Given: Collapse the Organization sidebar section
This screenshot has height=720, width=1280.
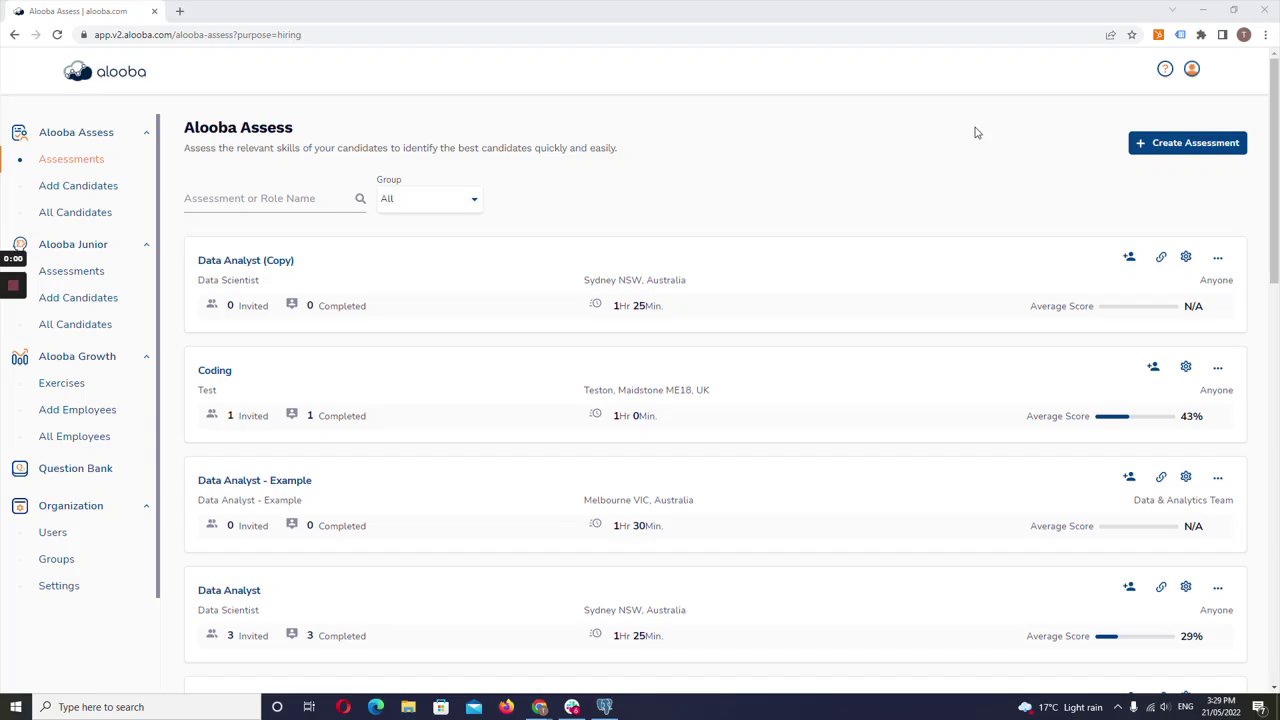Looking at the screenshot, I should (x=146, y=506).
